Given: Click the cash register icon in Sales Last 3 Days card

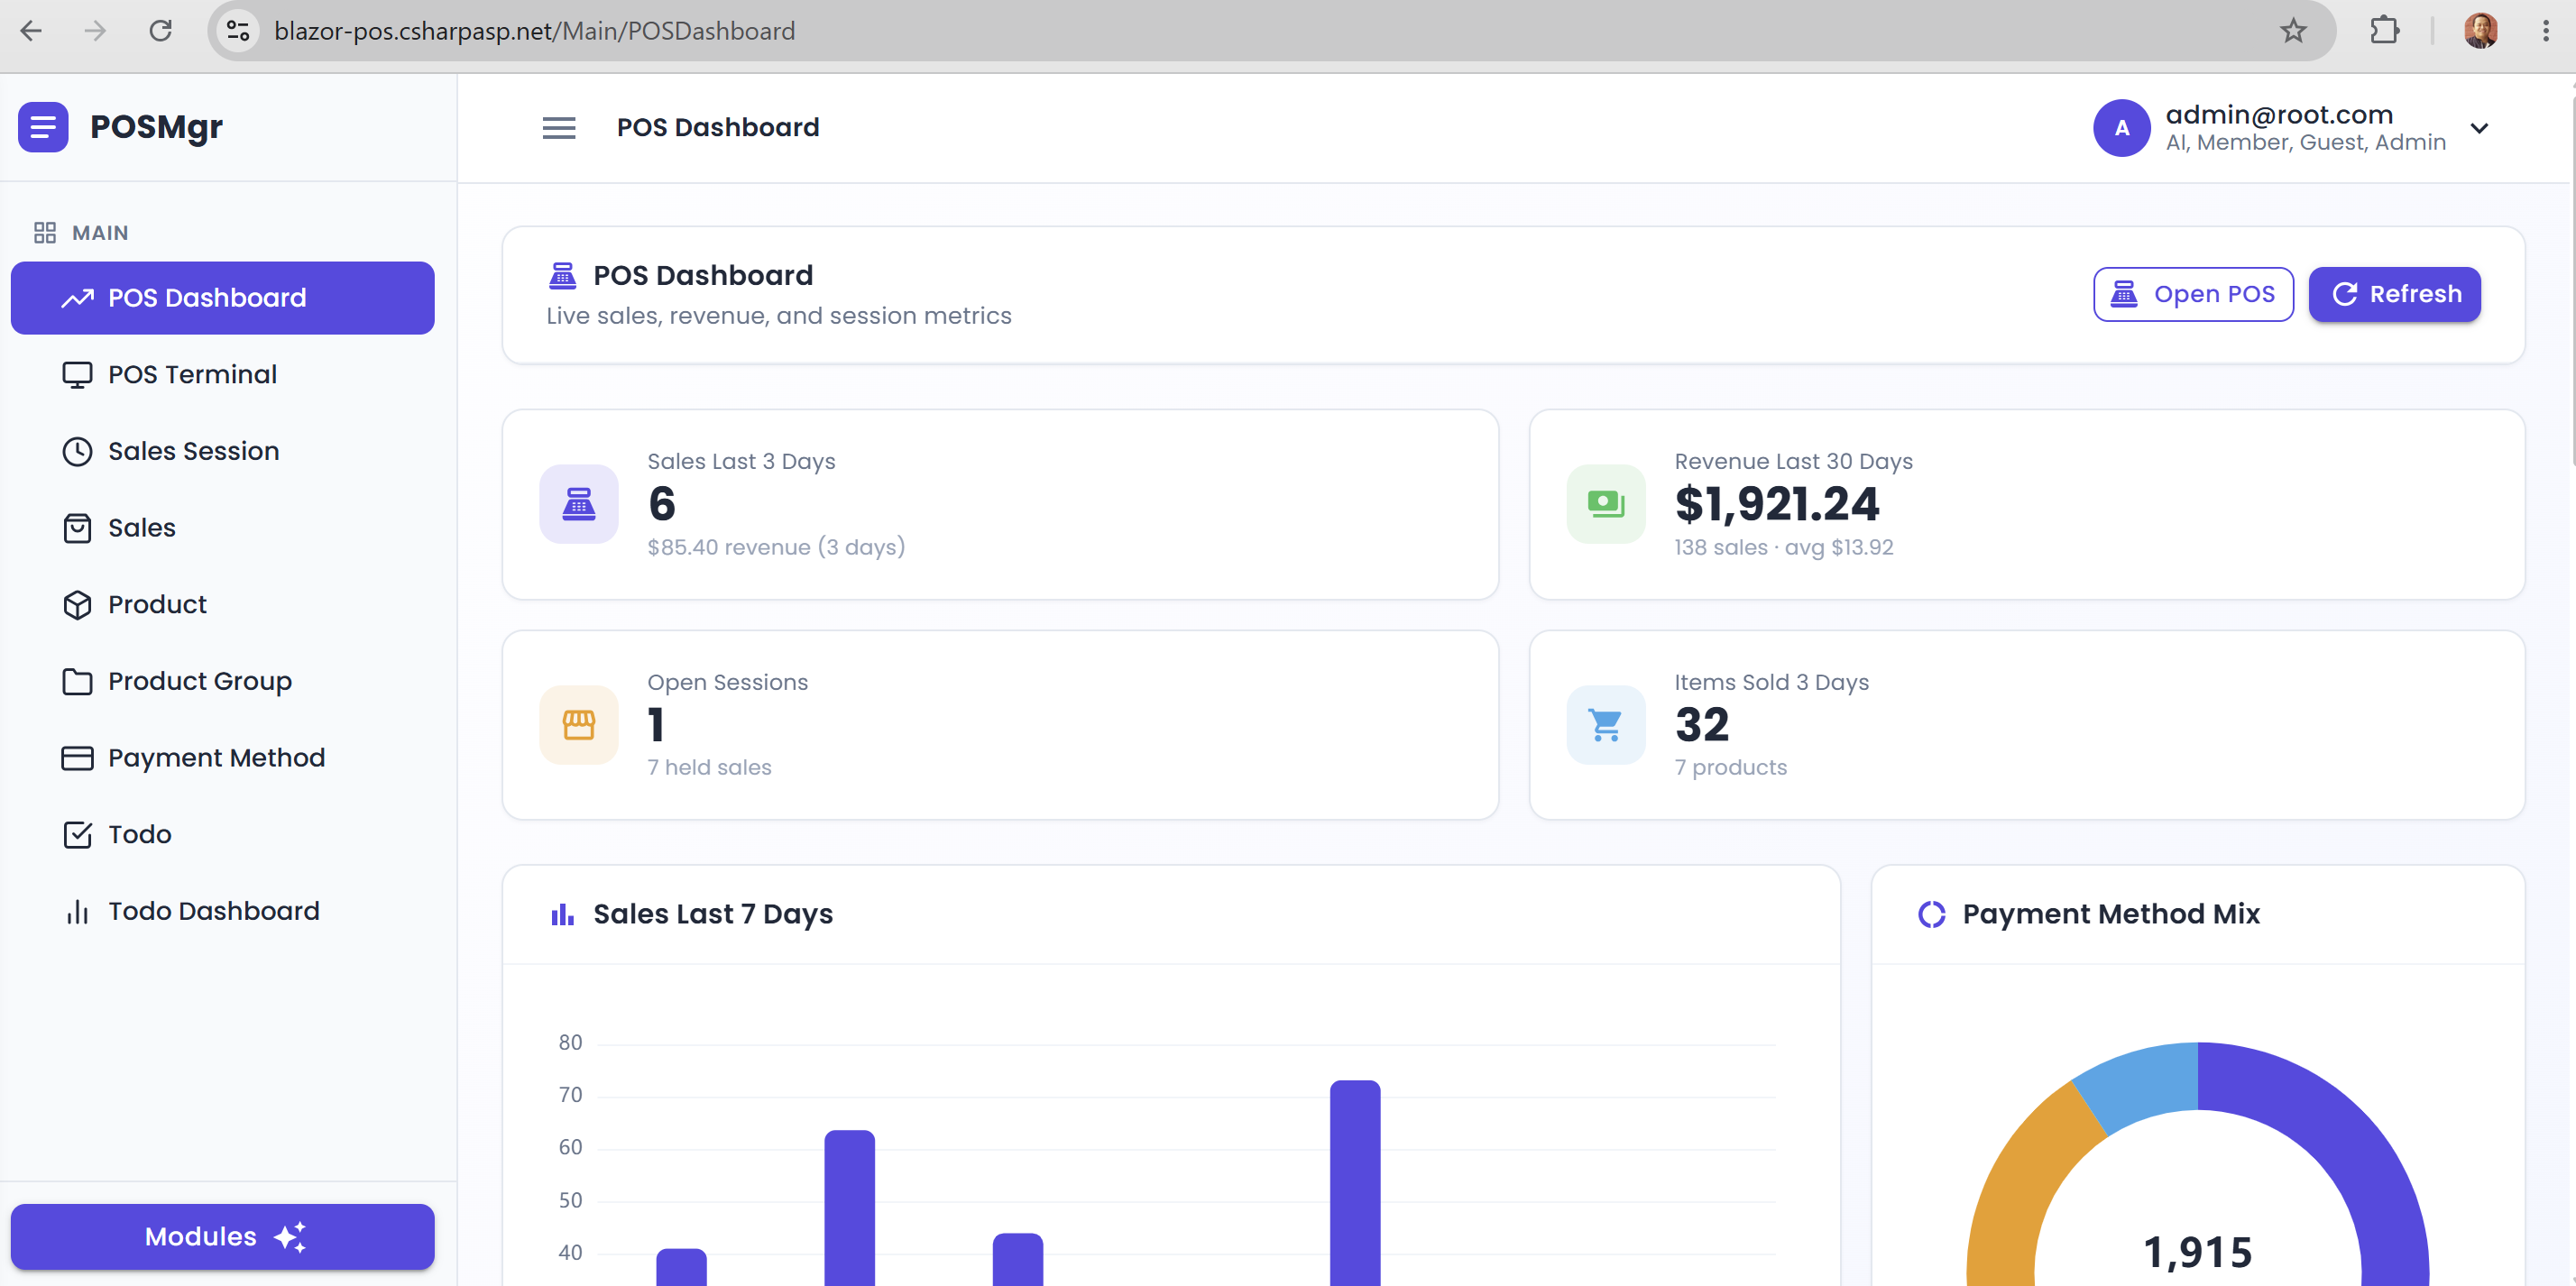Looking at the screenshot, I should click(x=579, y=504).
